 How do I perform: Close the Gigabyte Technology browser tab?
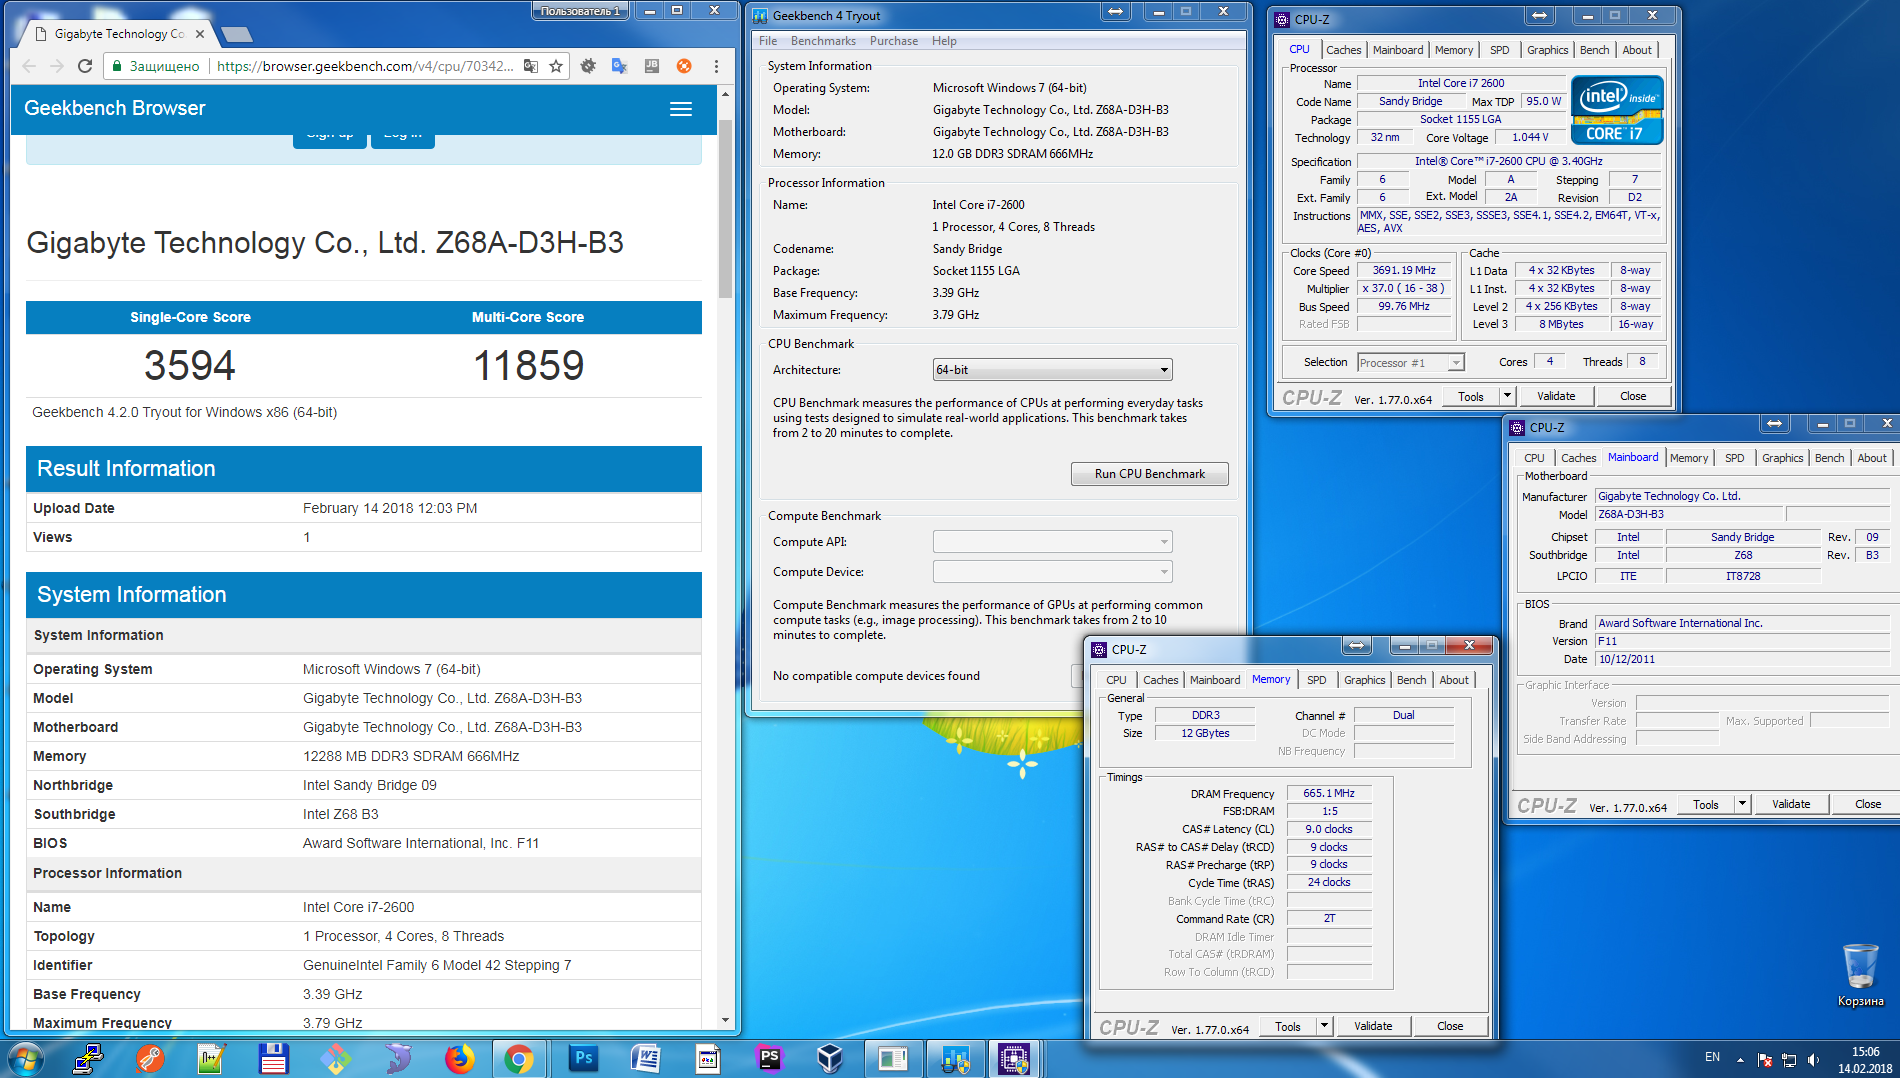click(200, 34)
